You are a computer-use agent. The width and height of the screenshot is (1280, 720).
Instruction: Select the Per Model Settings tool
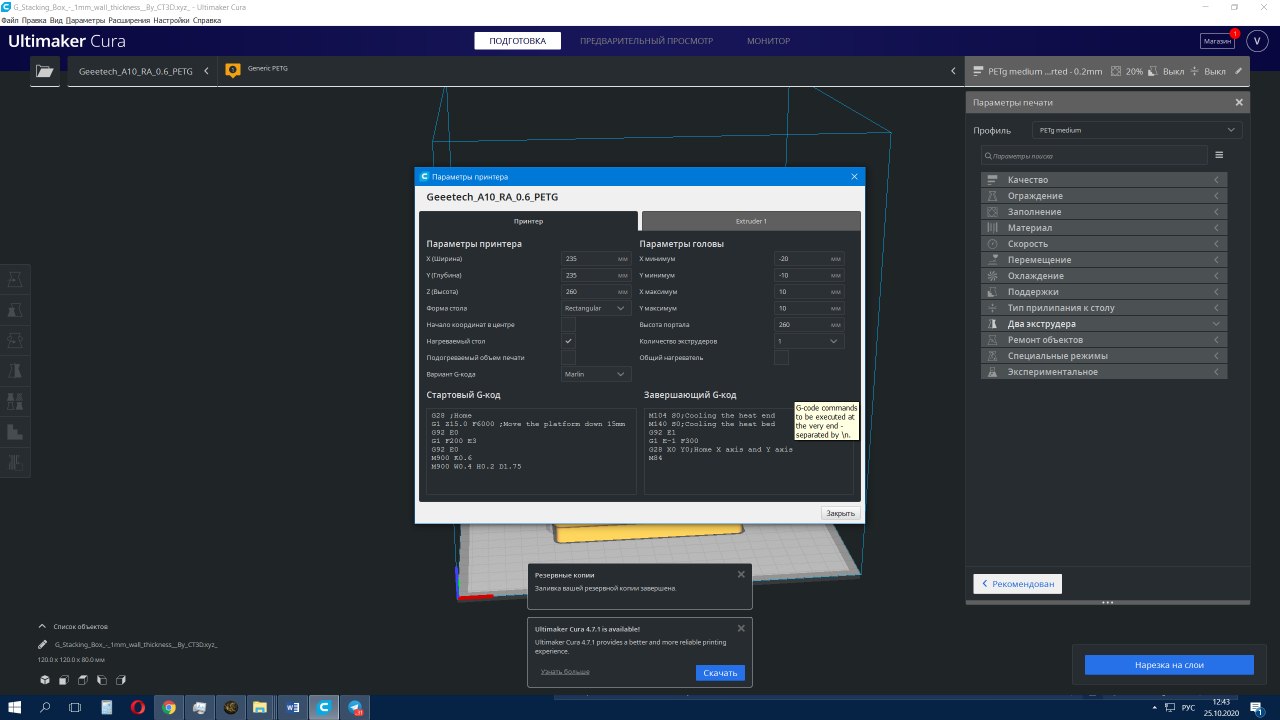(x=15, y=402)
